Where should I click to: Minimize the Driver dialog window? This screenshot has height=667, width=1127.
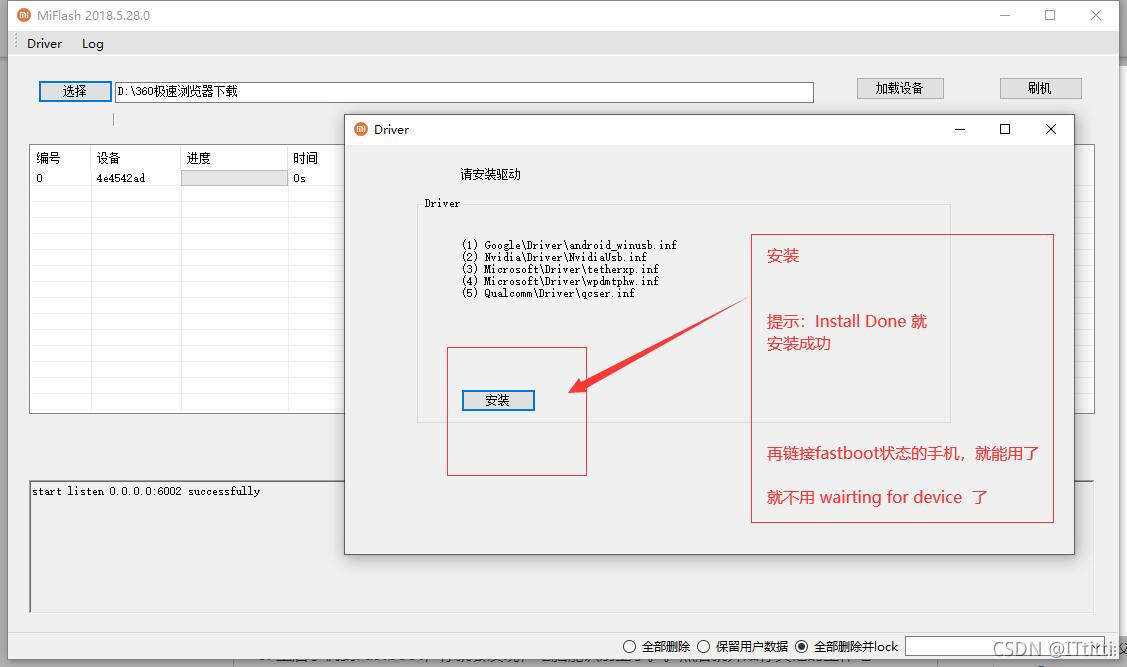pyautogui.click(x=960, y=129)
